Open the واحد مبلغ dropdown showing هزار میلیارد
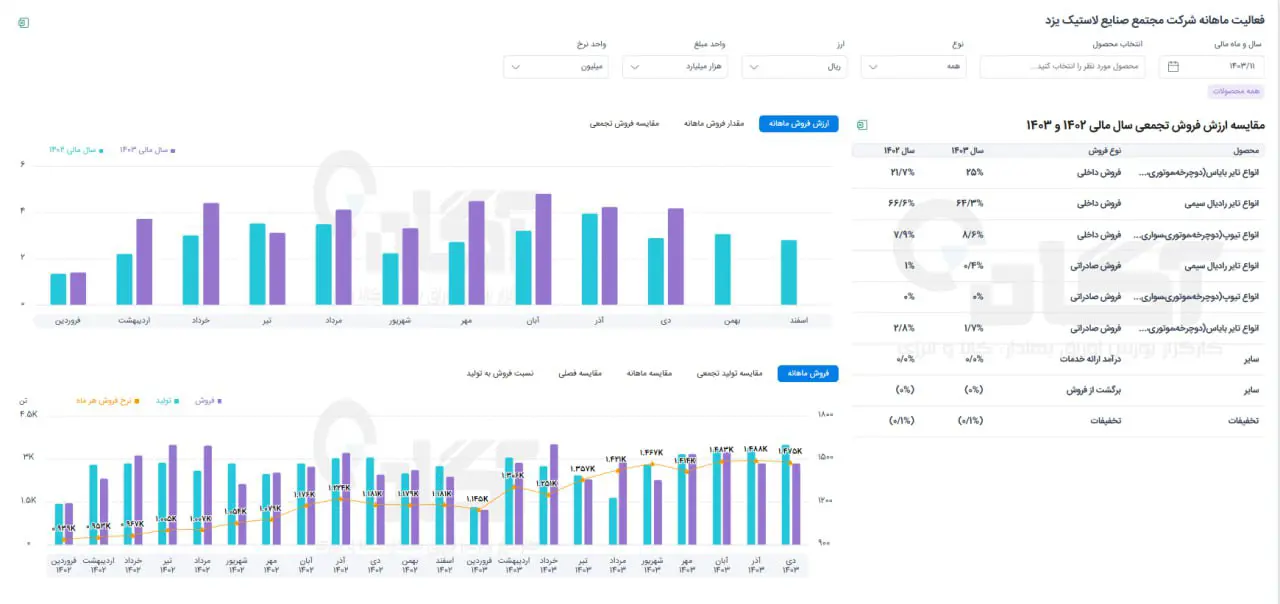 click(675, 67)
